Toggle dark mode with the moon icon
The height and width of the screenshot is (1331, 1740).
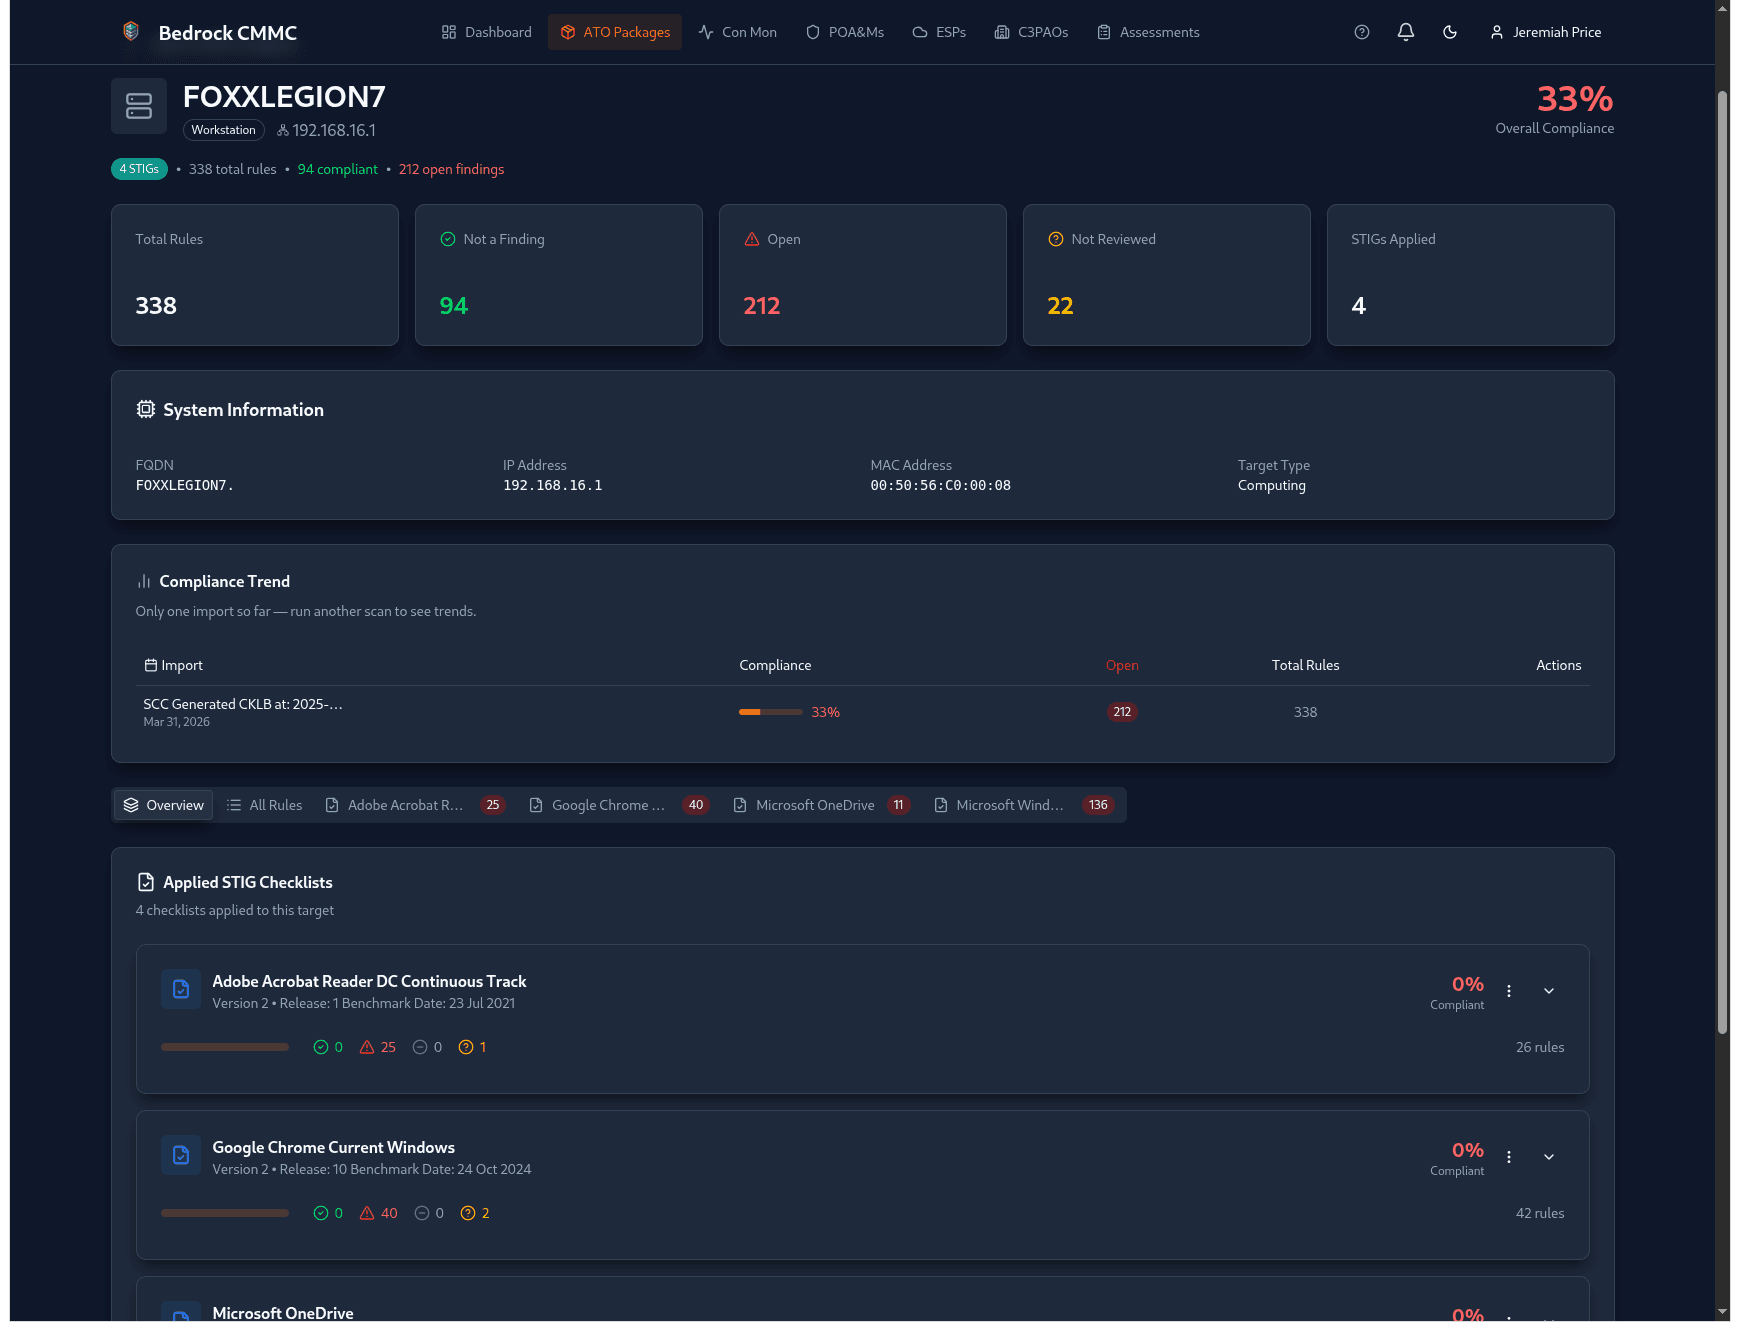1449,32
